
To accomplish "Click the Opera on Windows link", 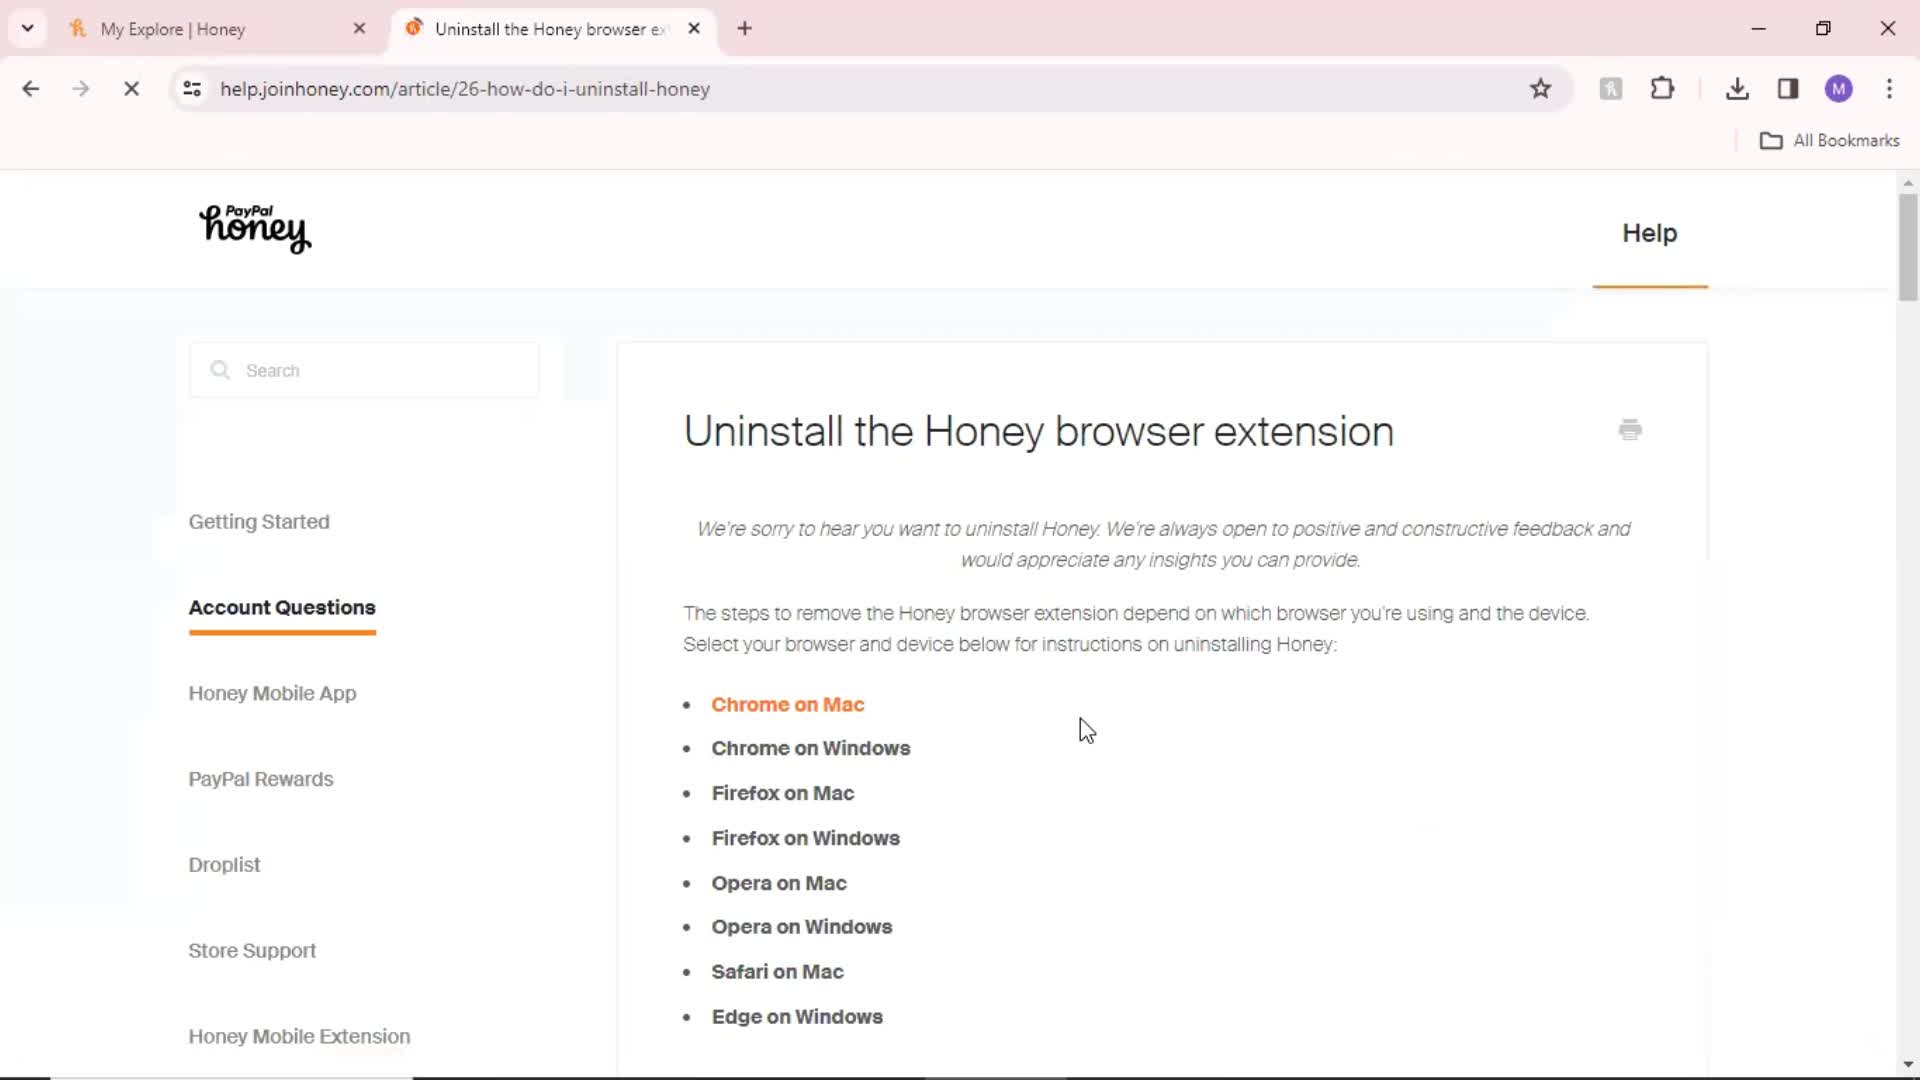I will [801, 927].
